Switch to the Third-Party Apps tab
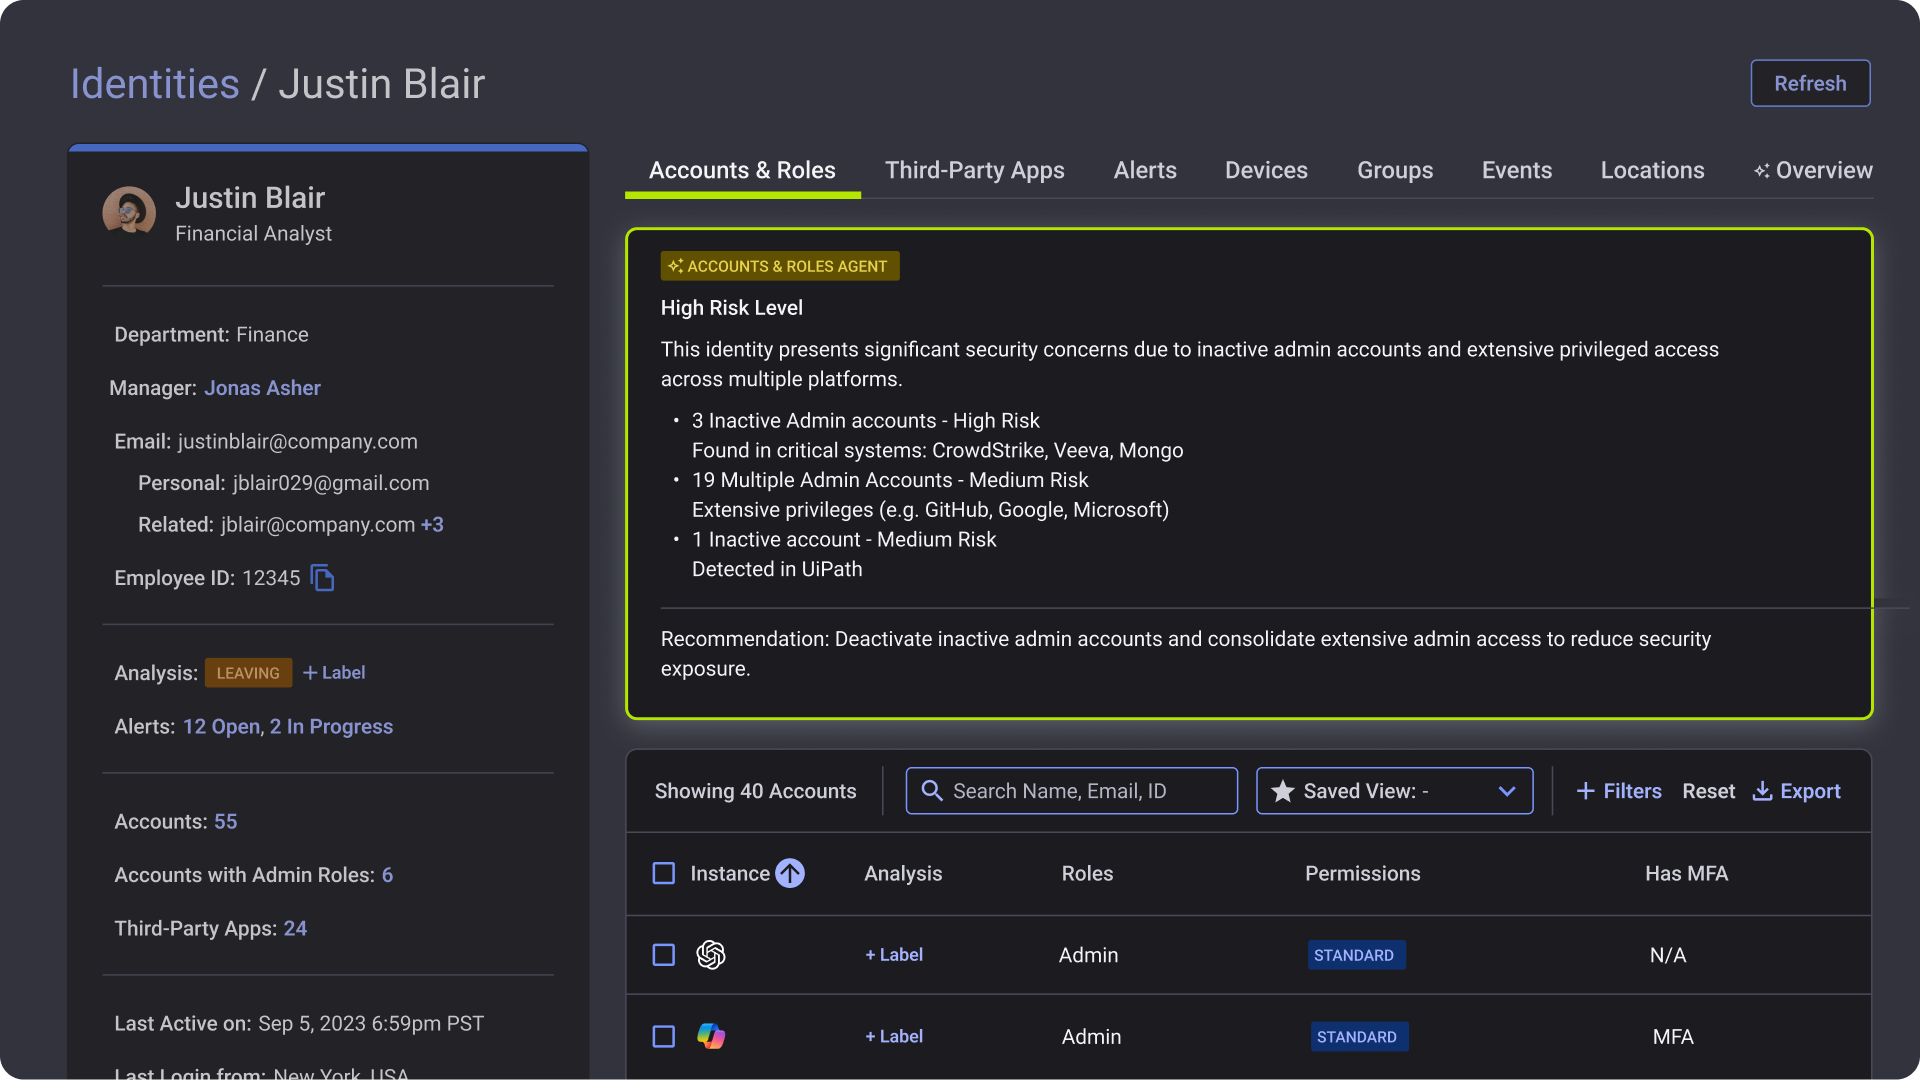The height and width of the screenshot is (1080, 1920). pos(974,170)
